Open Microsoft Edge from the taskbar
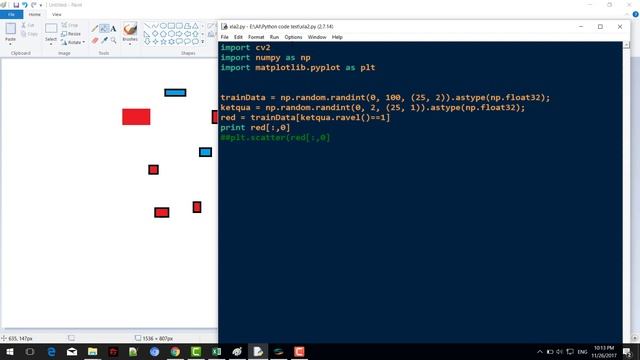640x360 pixels. [51, 351]
